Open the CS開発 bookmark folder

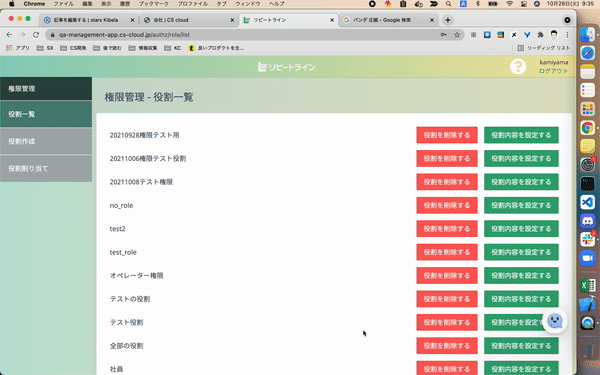[x=73, y=48]
